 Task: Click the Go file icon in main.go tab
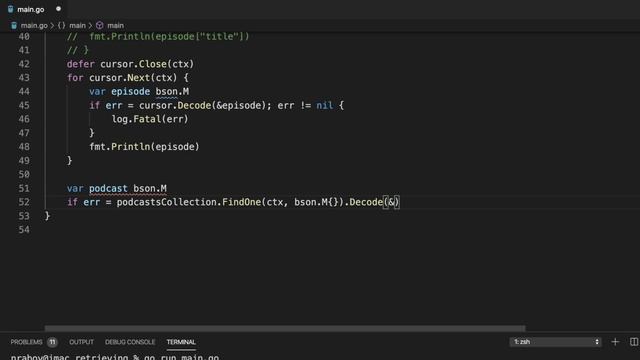click(11, 9)
